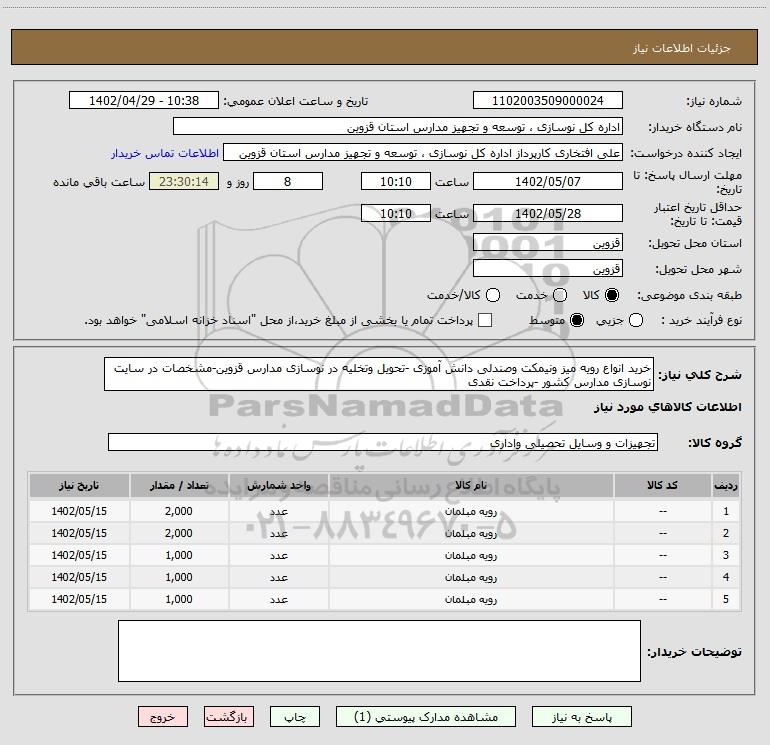The image size is (770, 745).
Task: Select the جزیی purchase type radio
Action: [x=636, y=320]
